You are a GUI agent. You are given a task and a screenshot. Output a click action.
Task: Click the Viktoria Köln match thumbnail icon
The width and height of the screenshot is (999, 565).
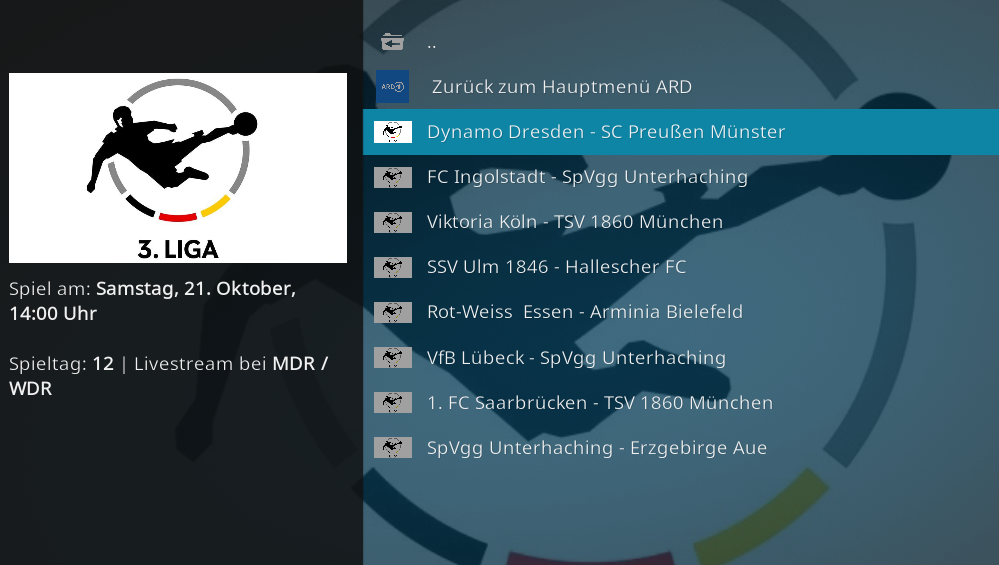(392, 222)
